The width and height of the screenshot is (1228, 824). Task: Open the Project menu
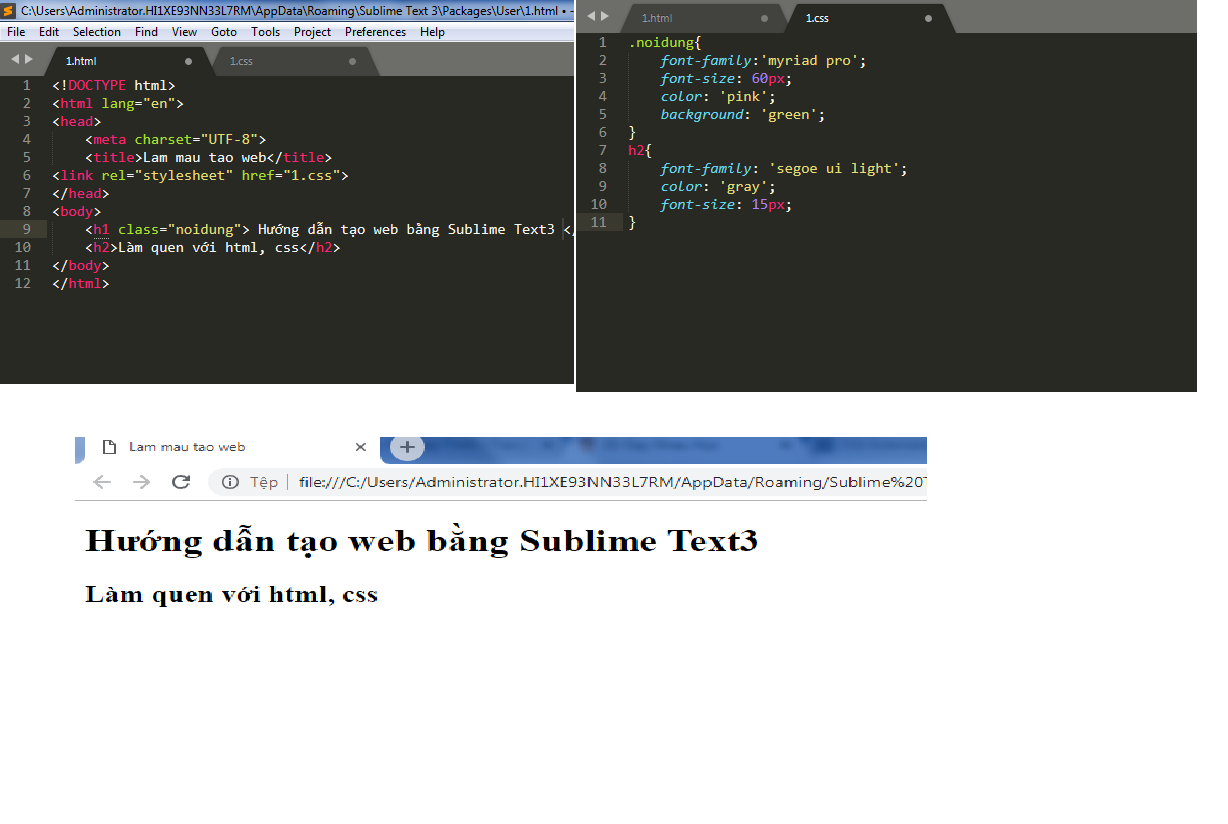(x=313, y=32)
